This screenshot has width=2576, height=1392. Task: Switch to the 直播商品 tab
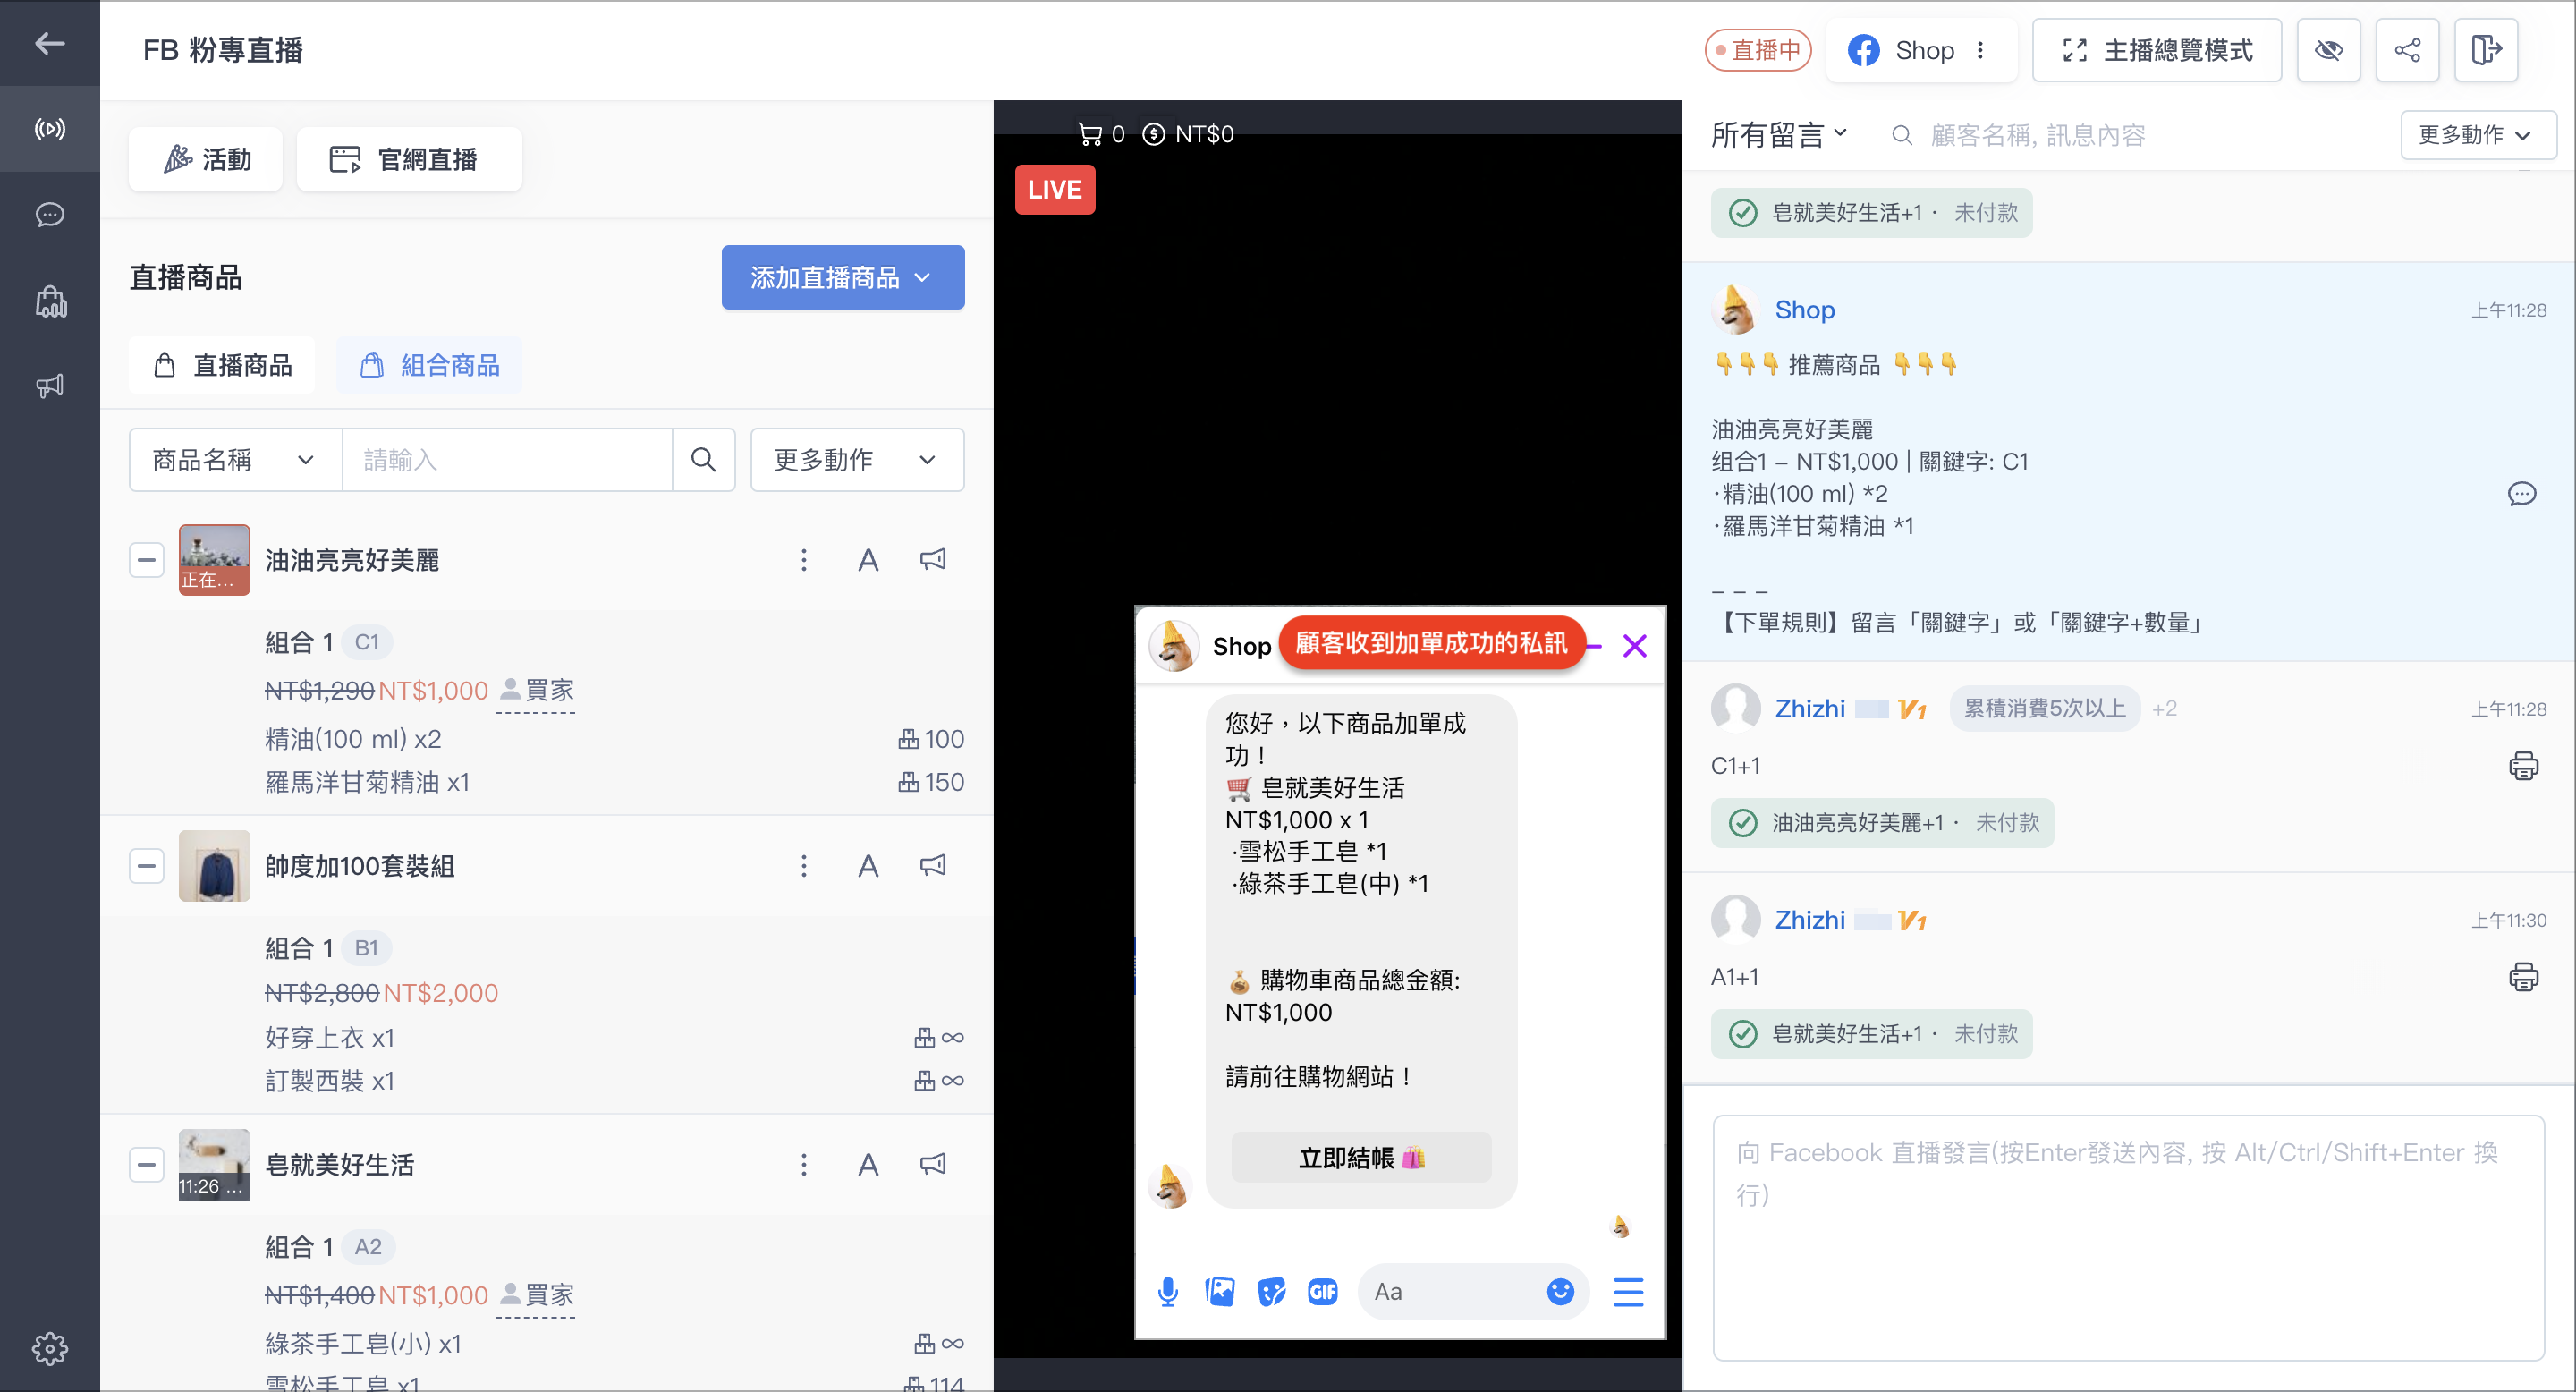pyautogui.click(x=222, y=365)
